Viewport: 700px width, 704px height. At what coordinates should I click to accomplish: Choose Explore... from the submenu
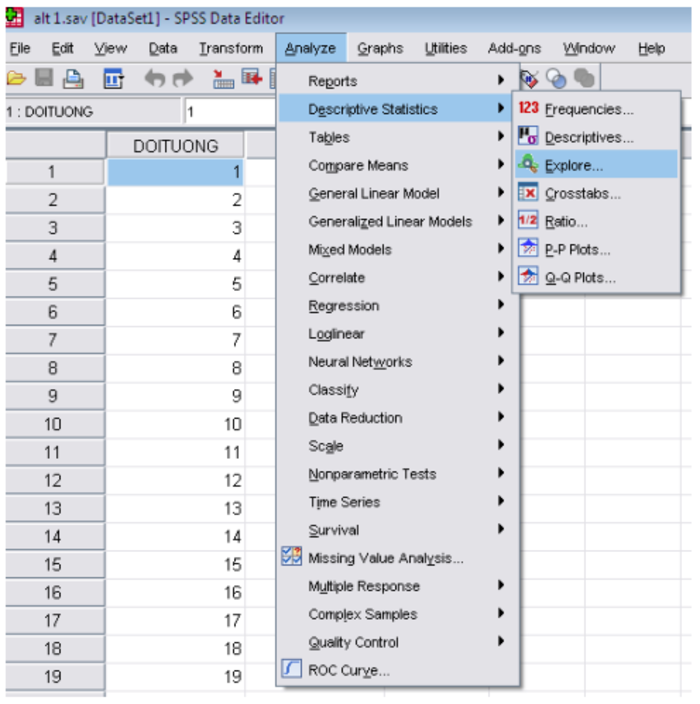coord(596,164)
